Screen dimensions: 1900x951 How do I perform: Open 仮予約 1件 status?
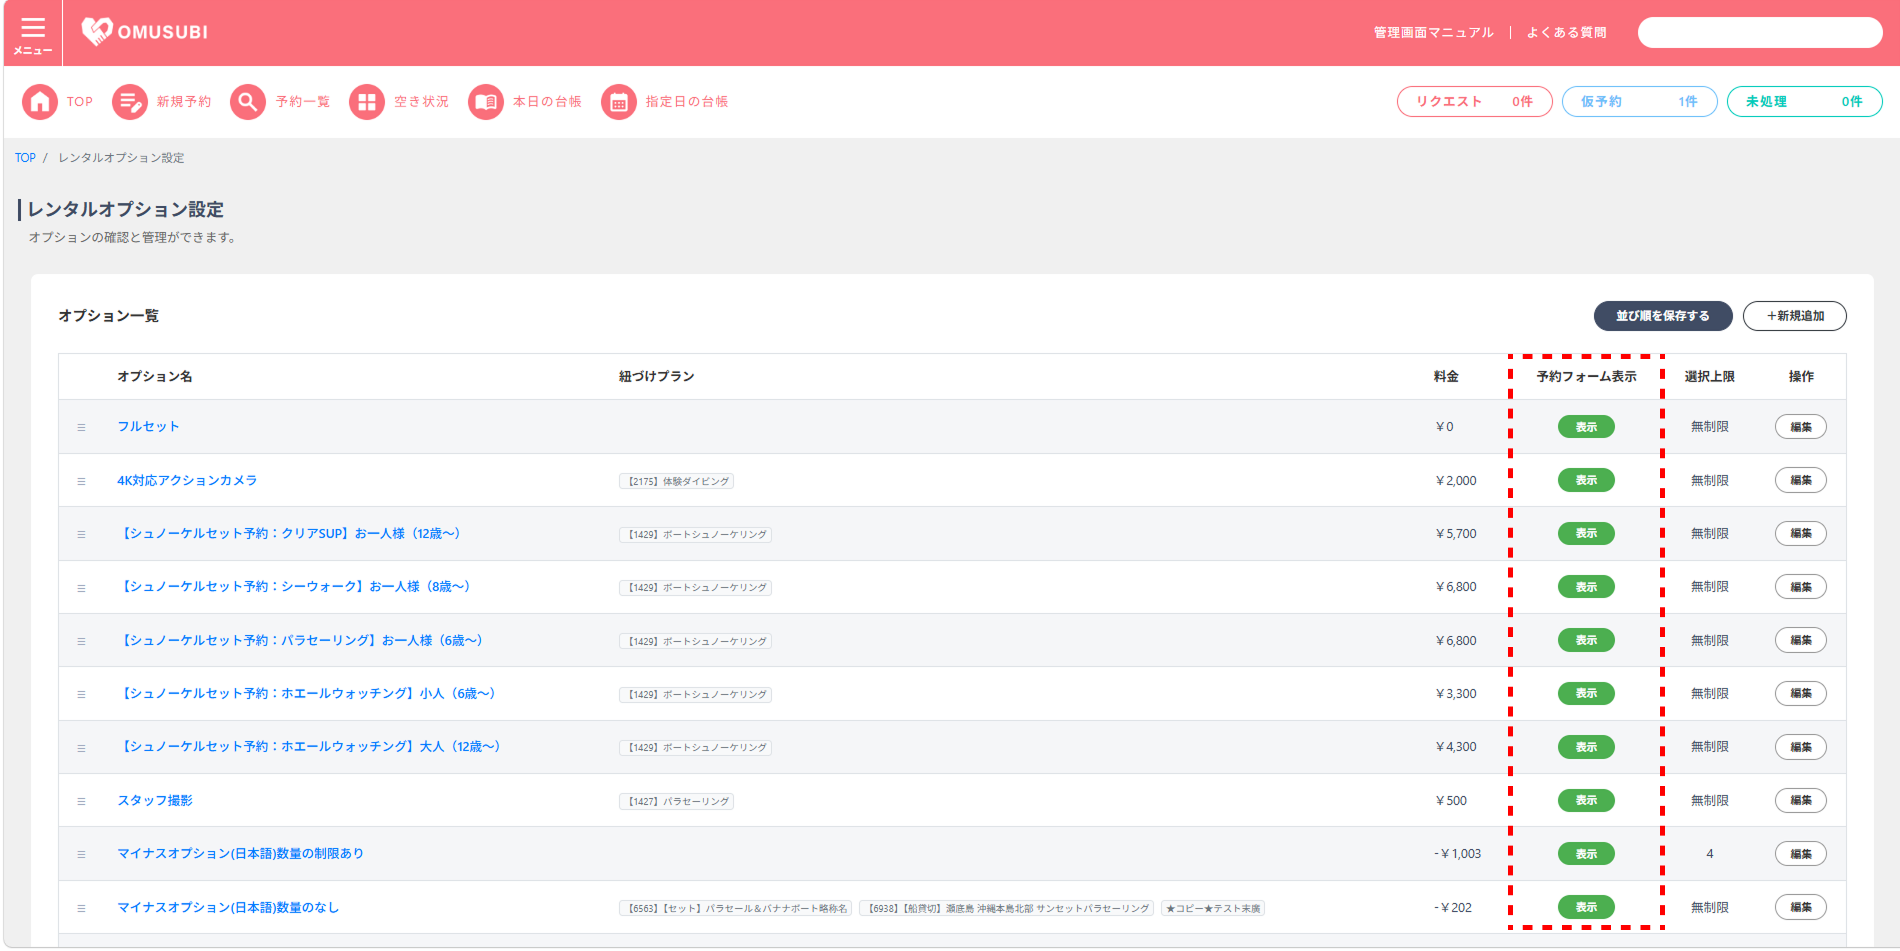tap(1639, 102)
